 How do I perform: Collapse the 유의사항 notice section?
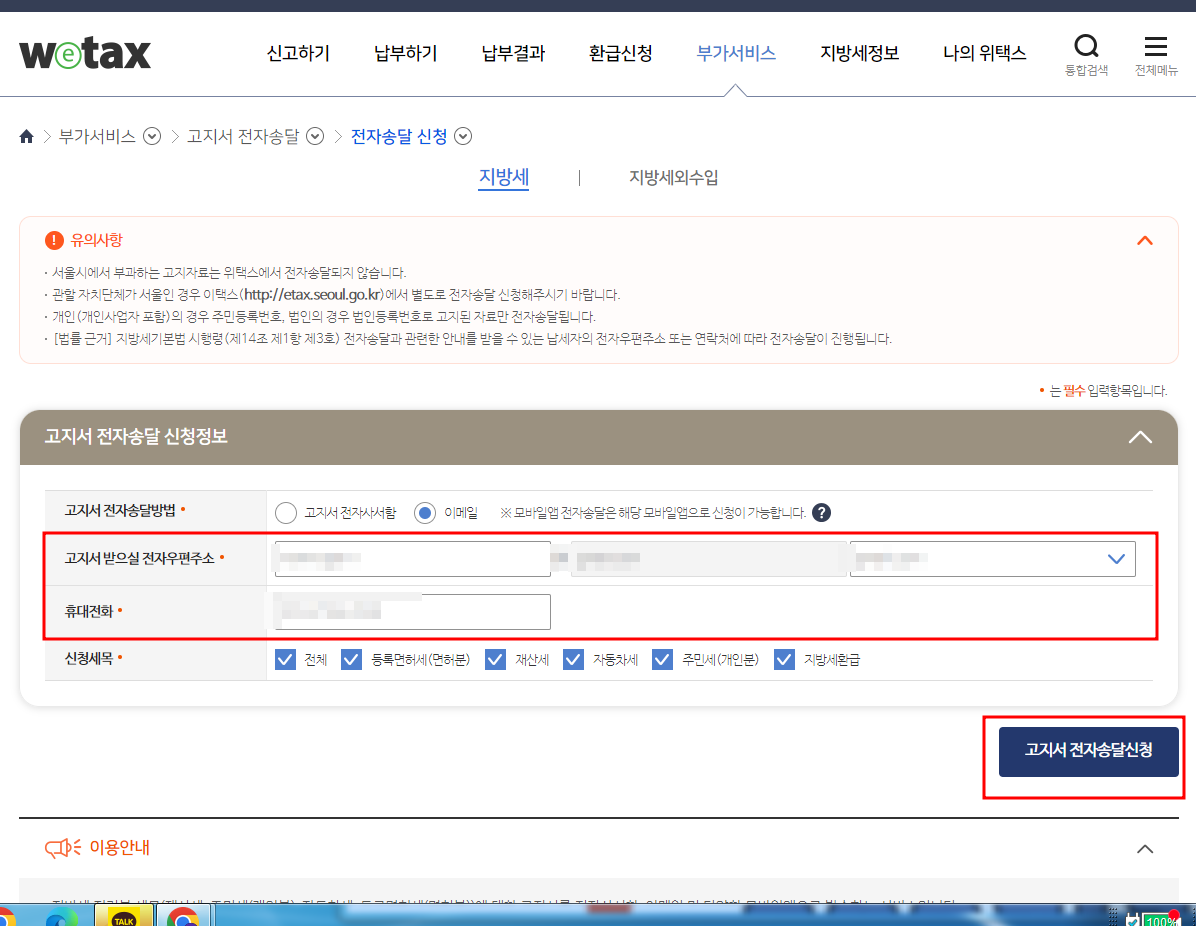click(1145, 240)
